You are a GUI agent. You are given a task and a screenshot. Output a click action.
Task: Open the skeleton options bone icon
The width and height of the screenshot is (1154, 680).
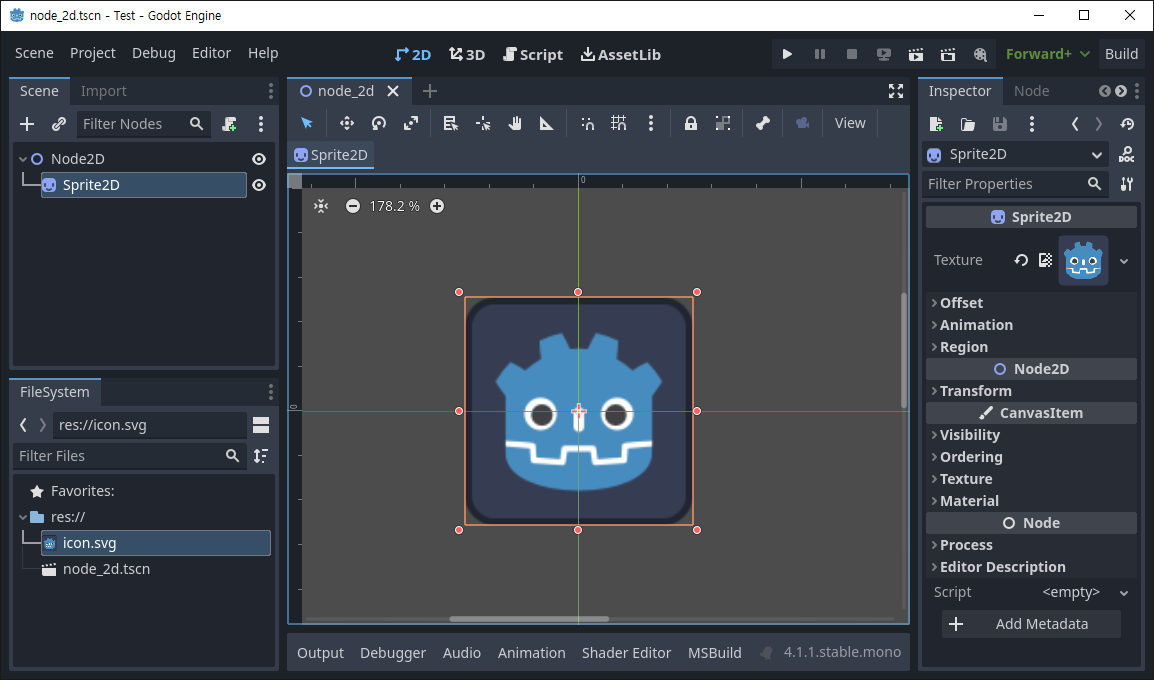click(762, 123)
